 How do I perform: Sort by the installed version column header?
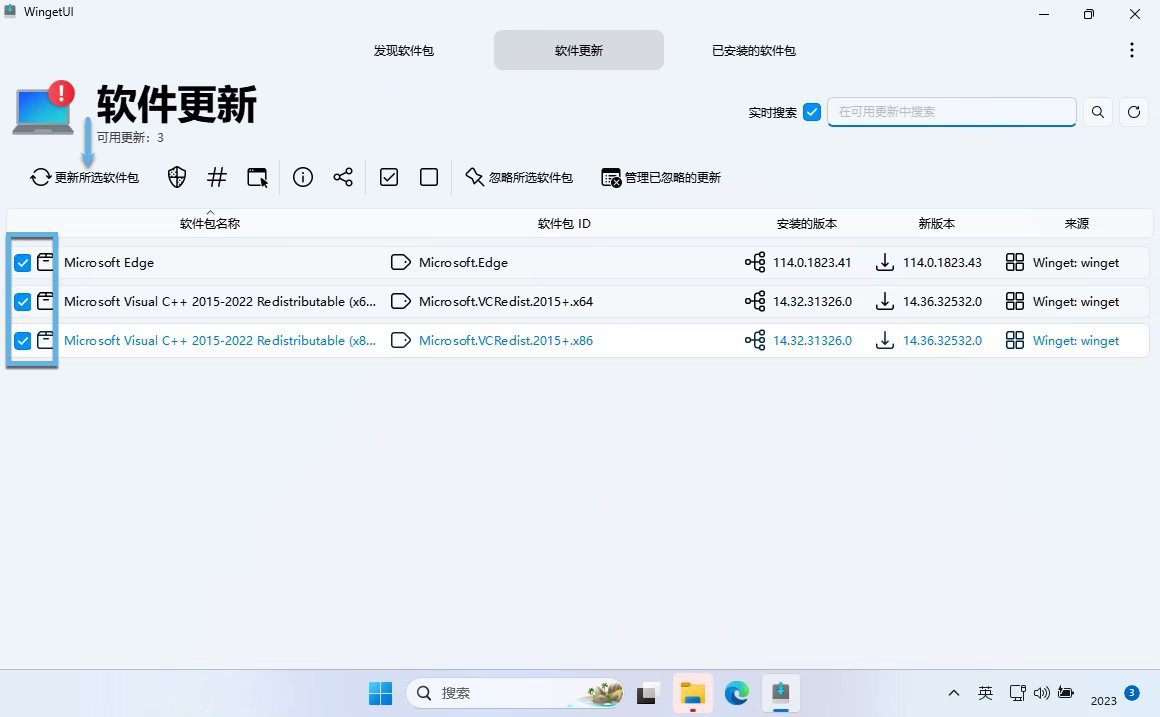point(806,223)
